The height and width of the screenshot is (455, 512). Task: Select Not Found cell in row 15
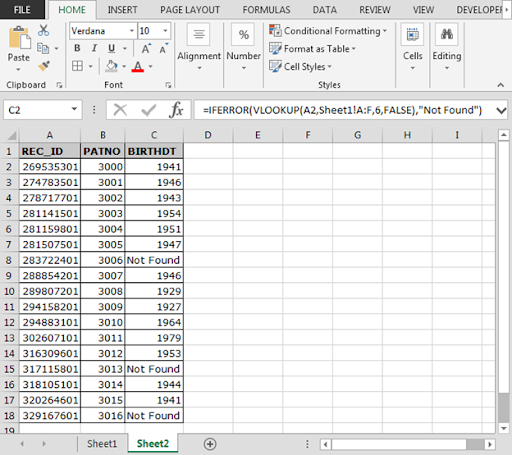click(x=154, y=369)
